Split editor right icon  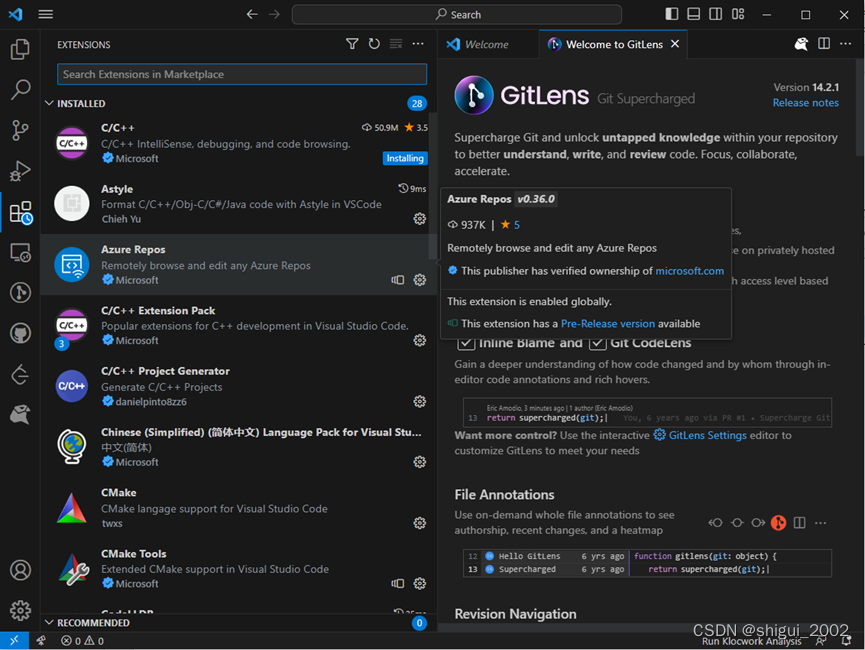coord(824,44)
